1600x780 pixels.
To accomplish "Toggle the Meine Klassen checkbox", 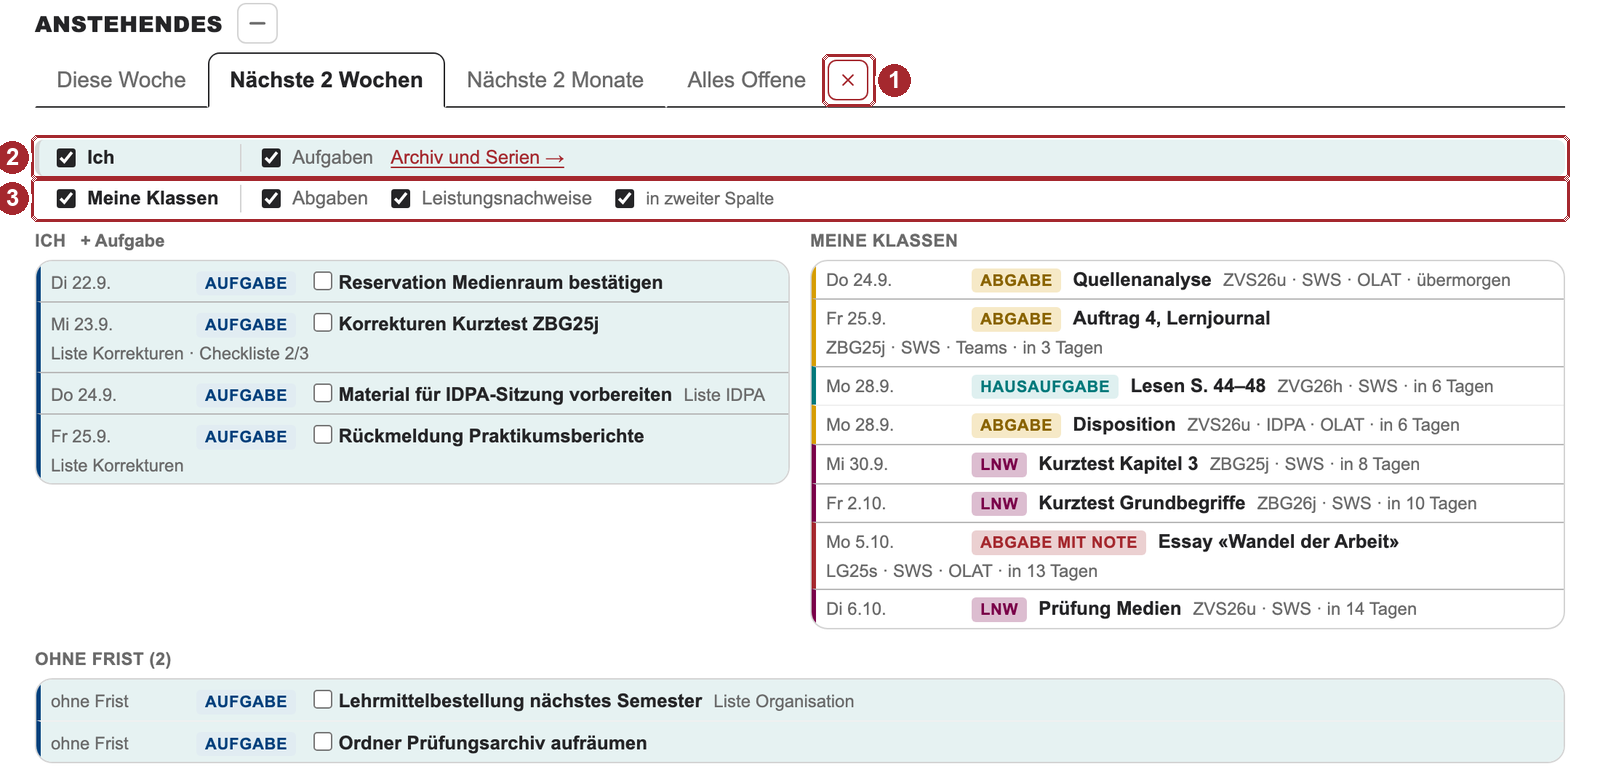I will 66,199.
